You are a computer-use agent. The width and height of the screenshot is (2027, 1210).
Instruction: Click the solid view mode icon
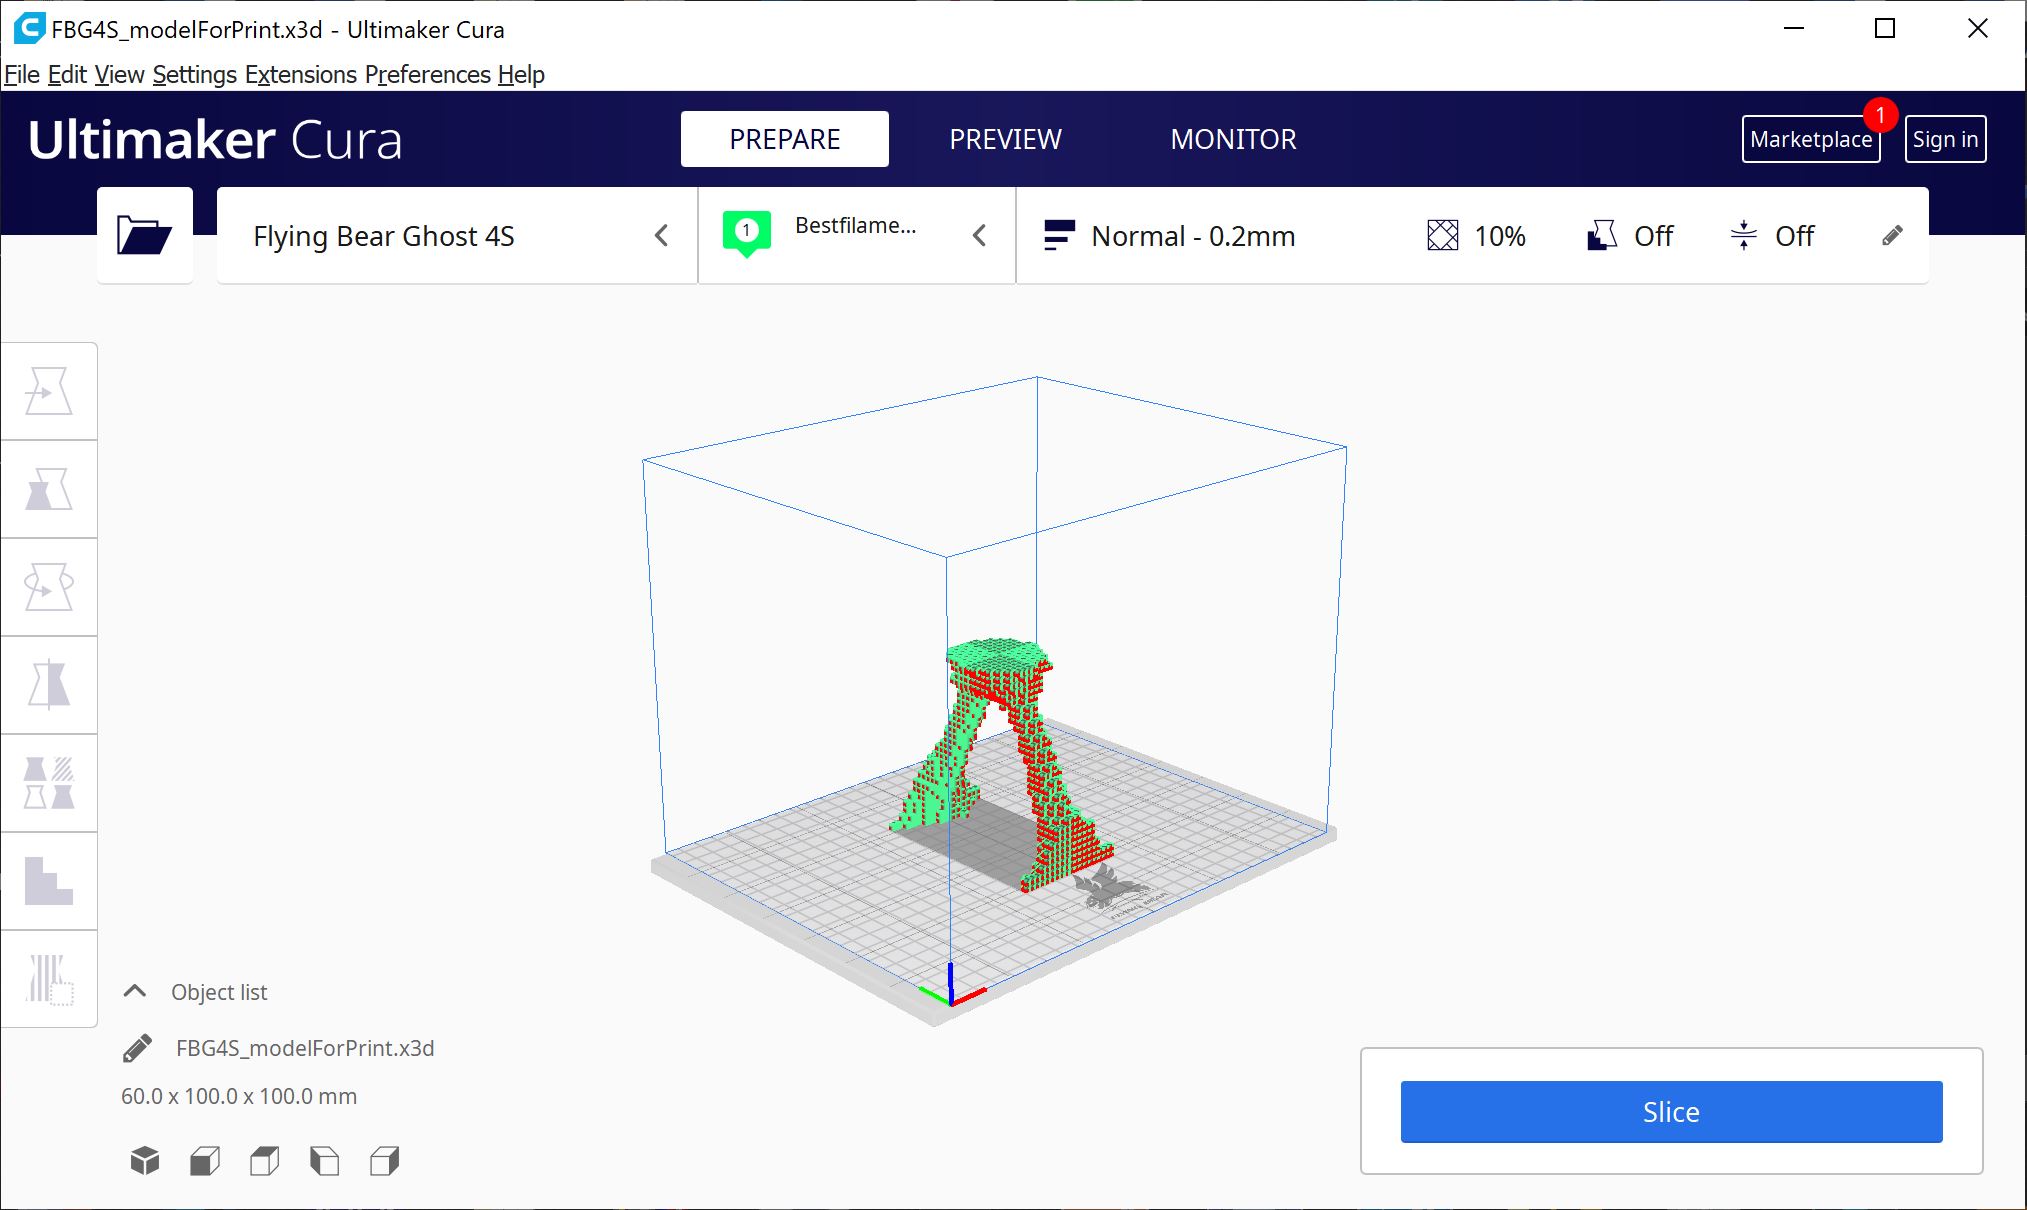[144, 1160]
